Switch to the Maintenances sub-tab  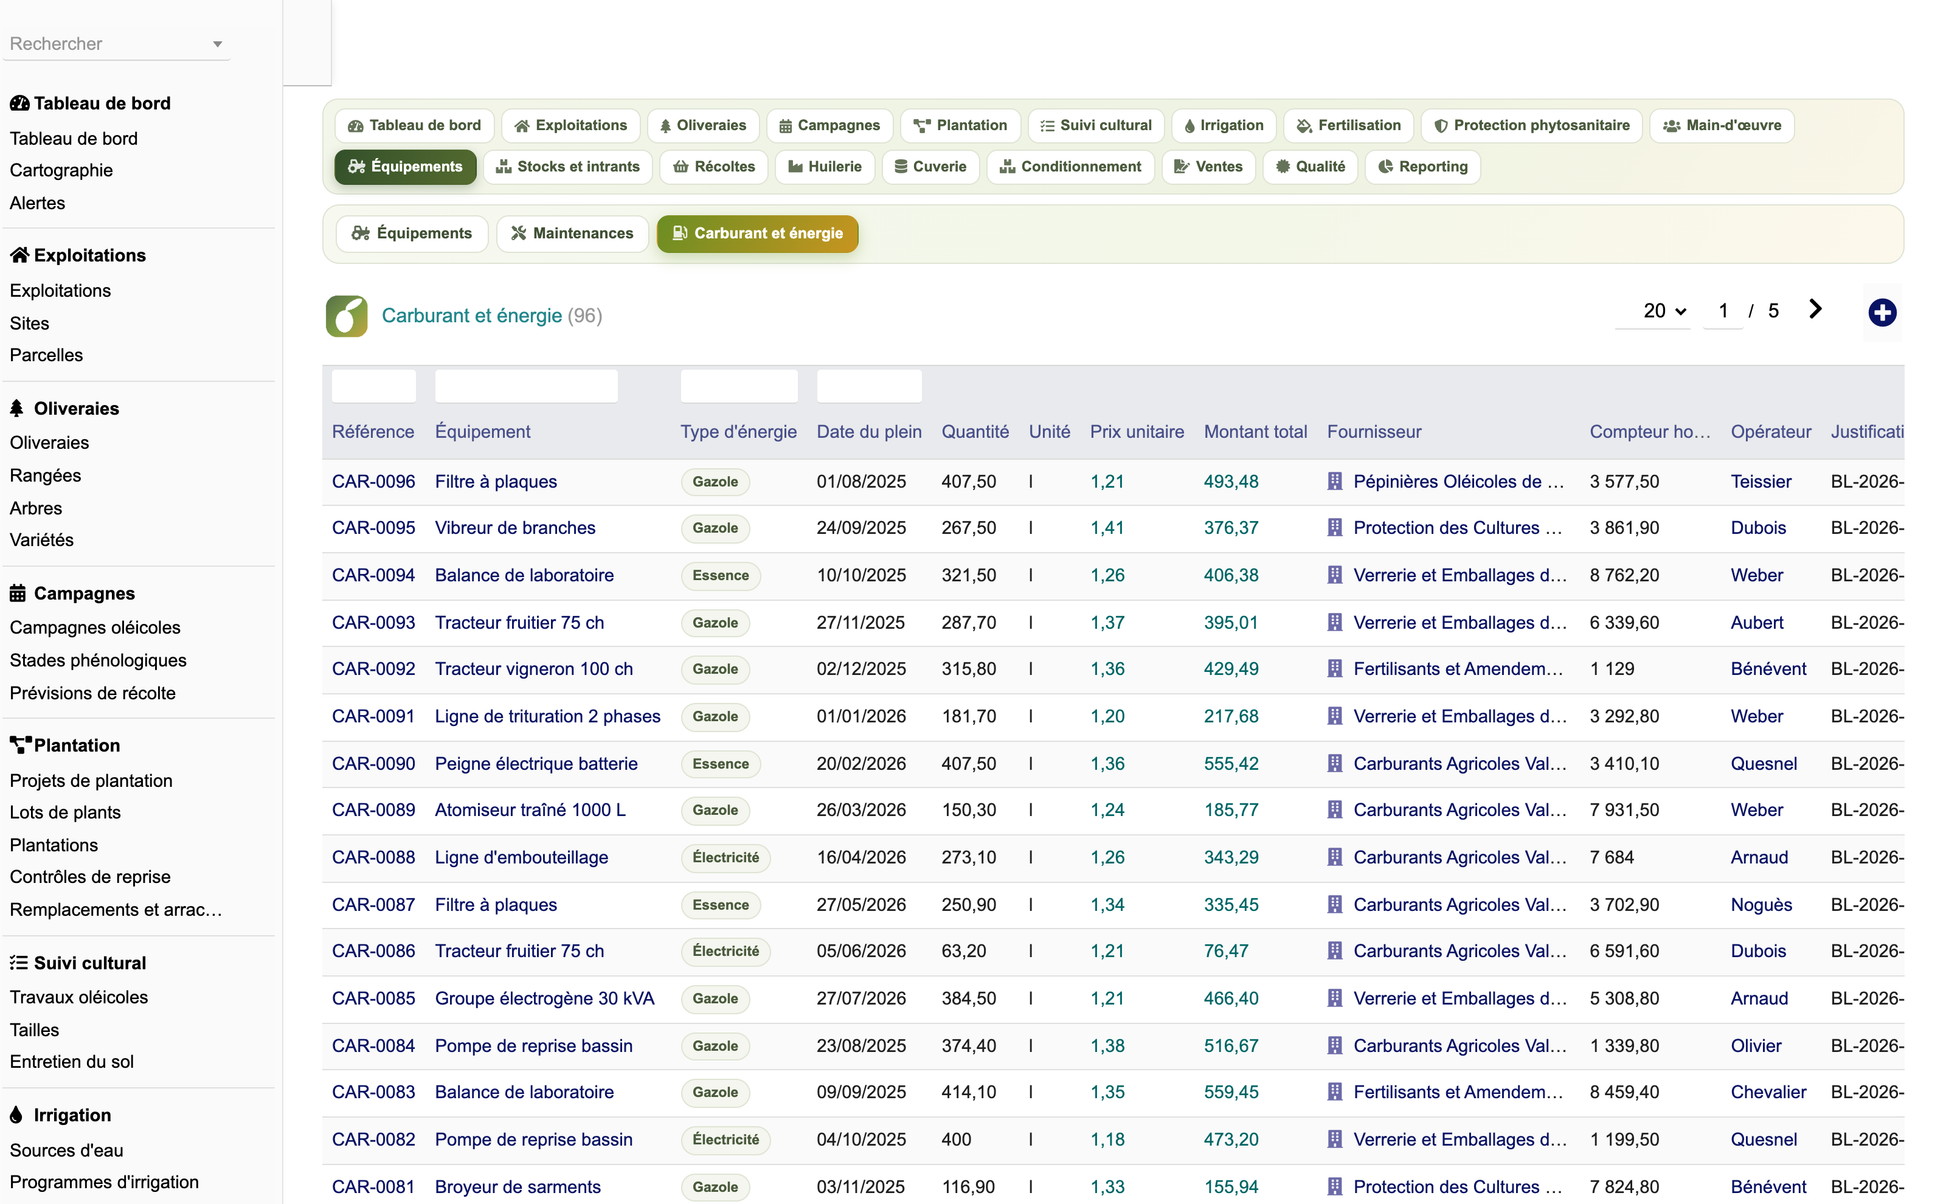(x=572, y=233)
